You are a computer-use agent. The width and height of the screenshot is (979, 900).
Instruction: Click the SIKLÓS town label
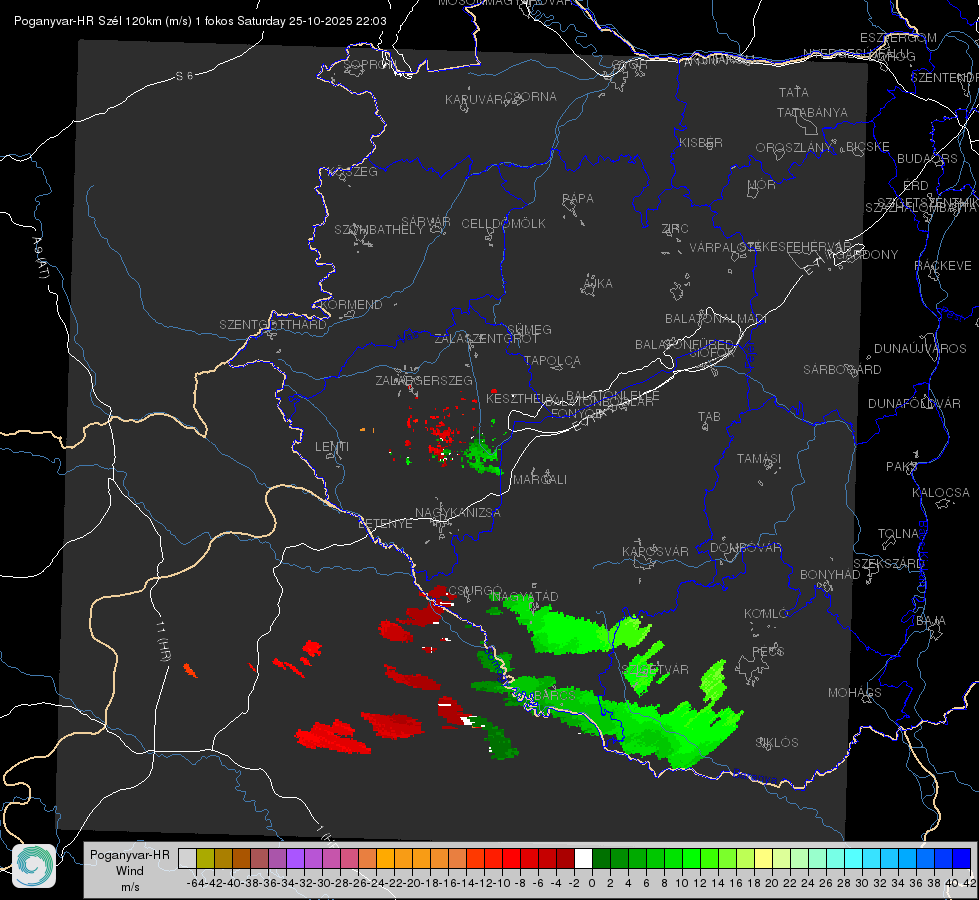[x=777, y=743]
